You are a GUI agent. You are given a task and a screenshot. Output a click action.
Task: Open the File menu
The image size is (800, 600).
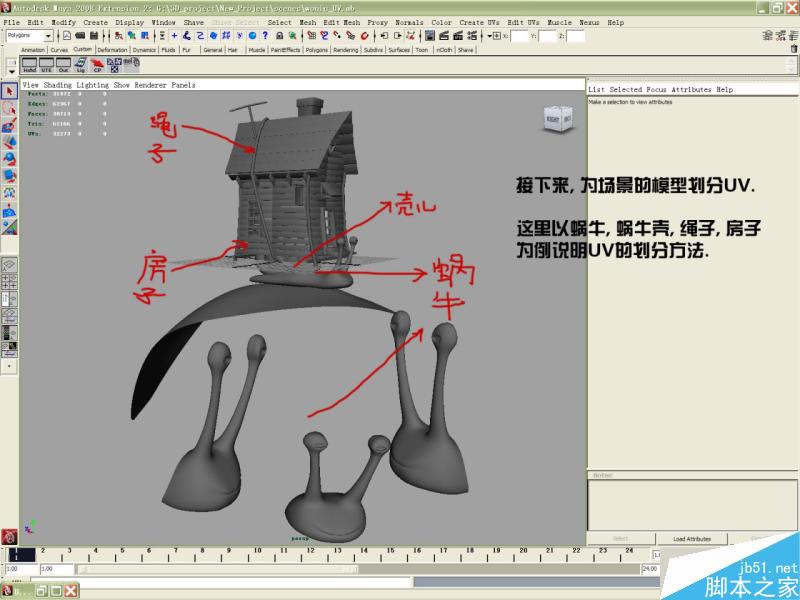[12, 22]
